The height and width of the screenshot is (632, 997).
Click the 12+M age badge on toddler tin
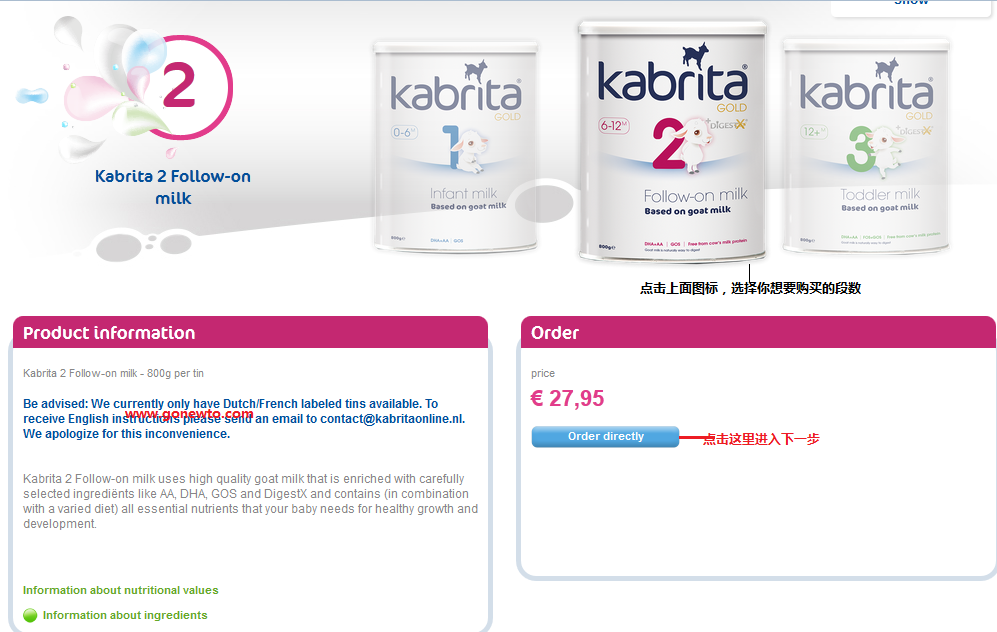pyautogui.click(x=813, y=132)
